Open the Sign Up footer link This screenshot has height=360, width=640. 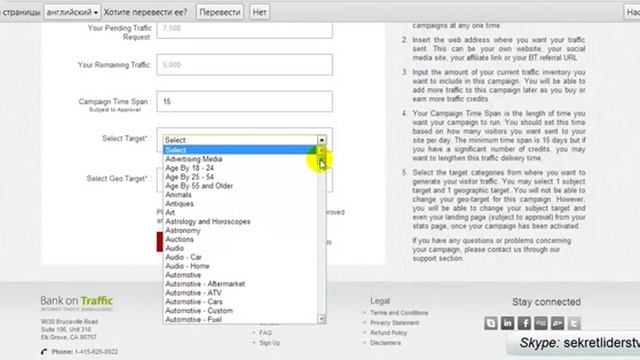[x=269, y=343]
